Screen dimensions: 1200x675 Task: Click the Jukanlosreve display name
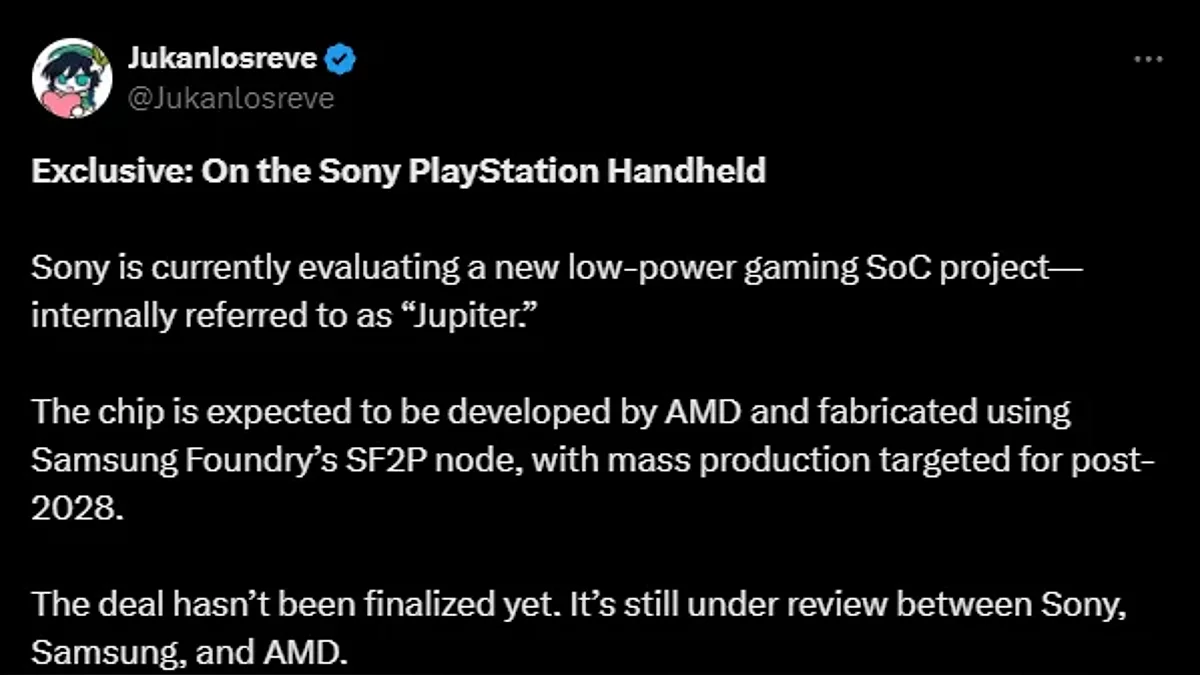222,60
